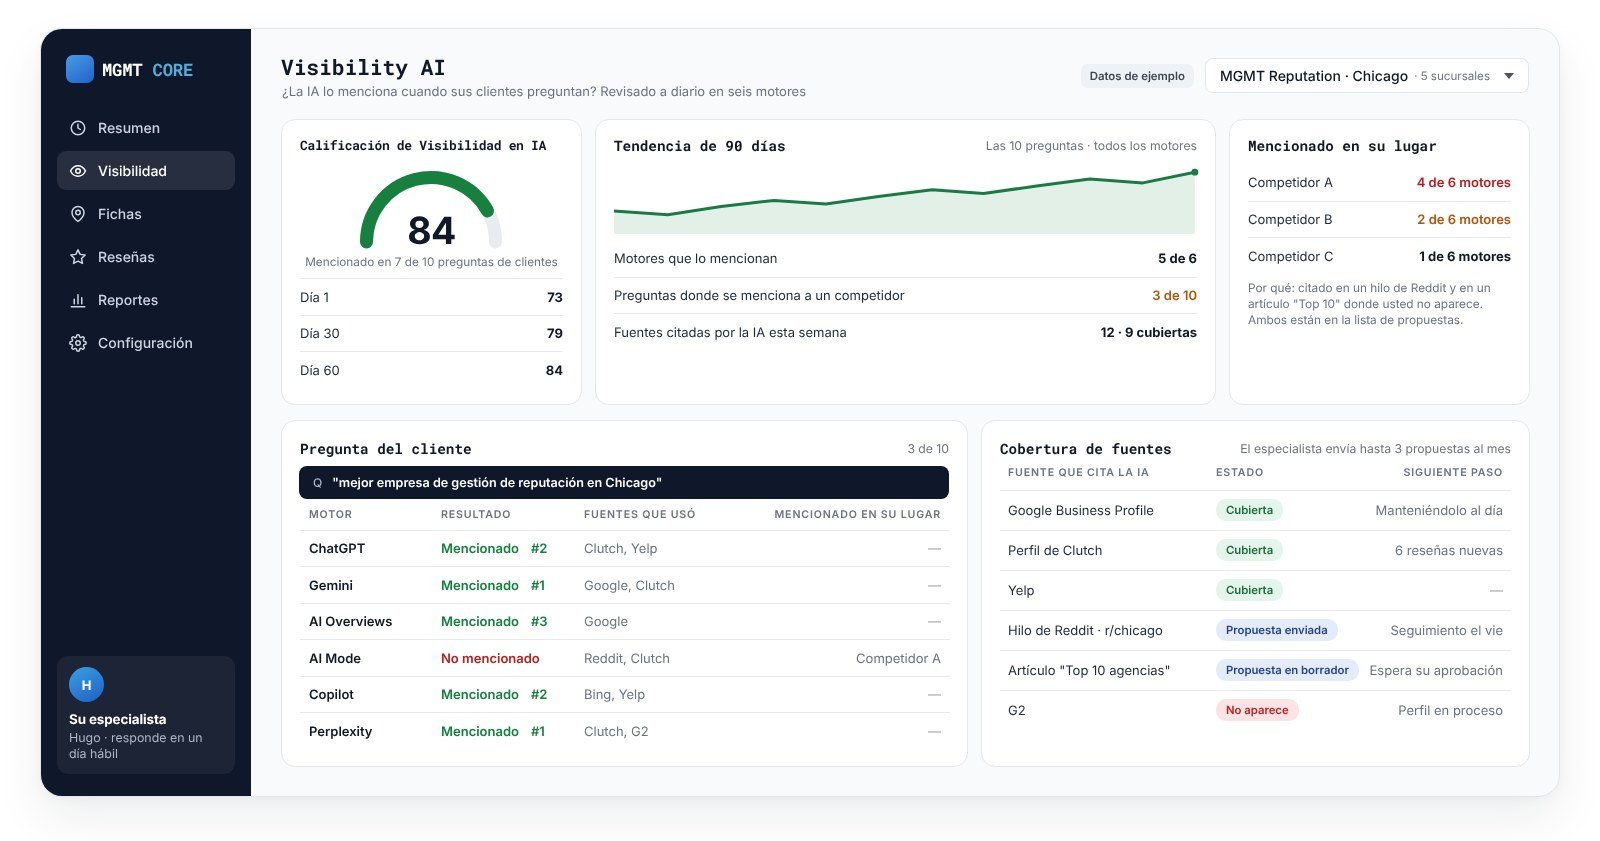Click the MGMT CORE blue logo square
1600x841 pixels.
(80, 69)
